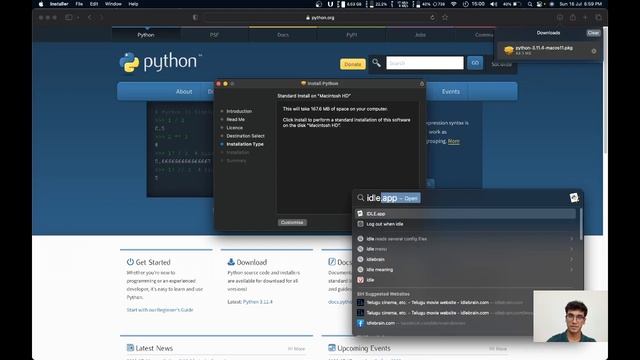Show python-3.11.4-macos11.pkg in Finder
The height and width of the screenshot is (360, 640).
pos(594,51)
